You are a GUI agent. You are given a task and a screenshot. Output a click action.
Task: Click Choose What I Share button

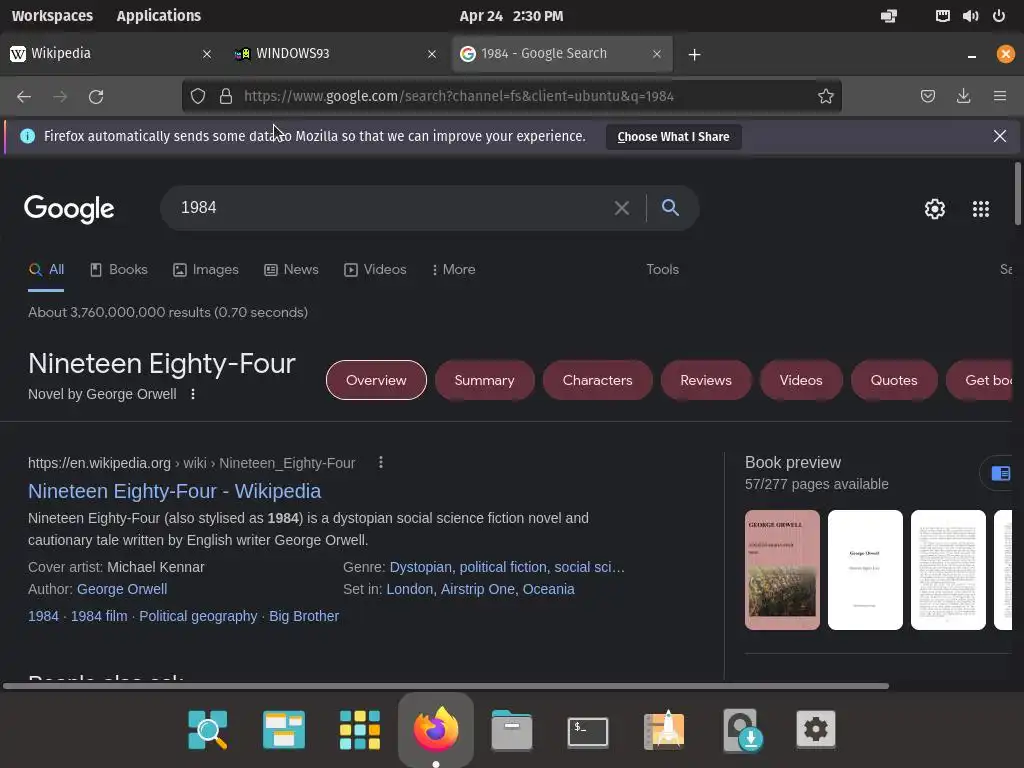(x=673, y=136)
